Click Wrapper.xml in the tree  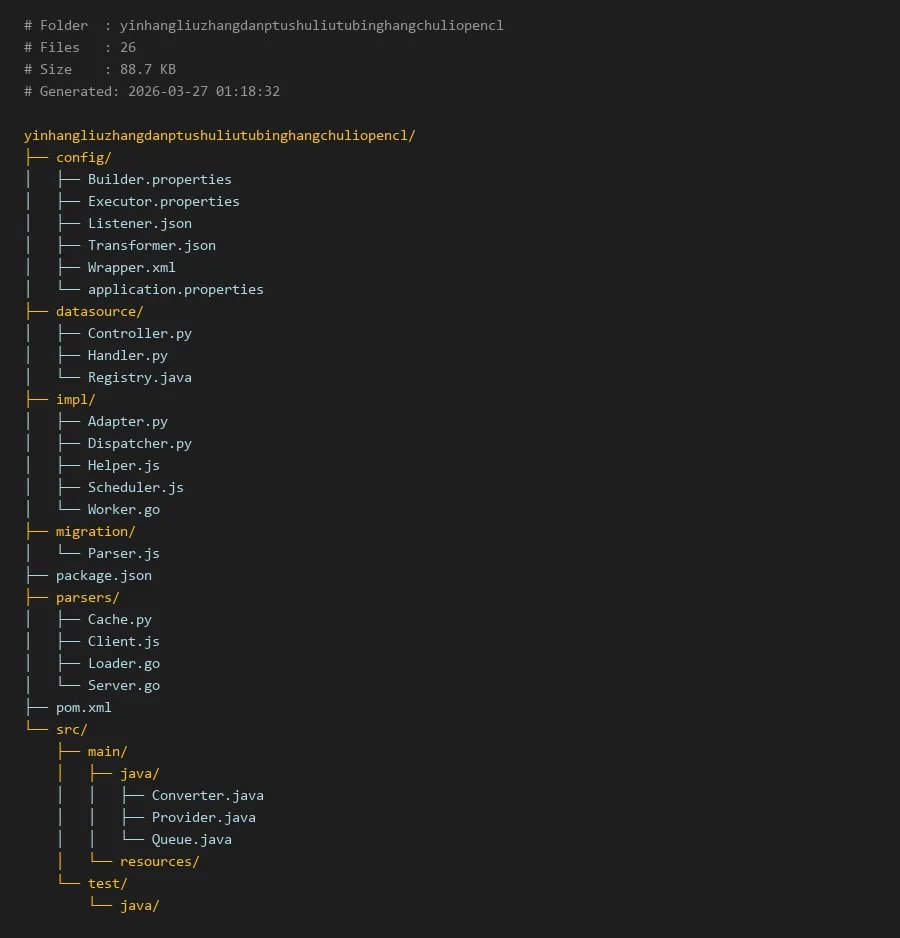[131, 268]
